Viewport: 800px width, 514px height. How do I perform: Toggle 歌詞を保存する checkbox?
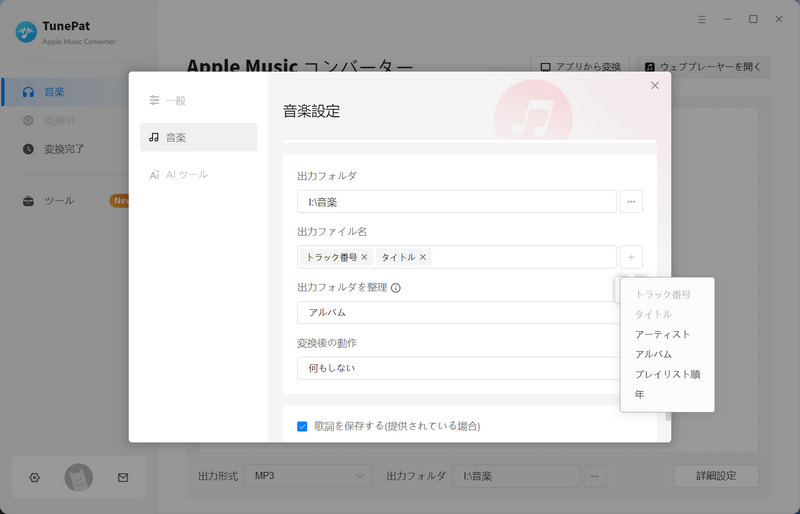302,426
